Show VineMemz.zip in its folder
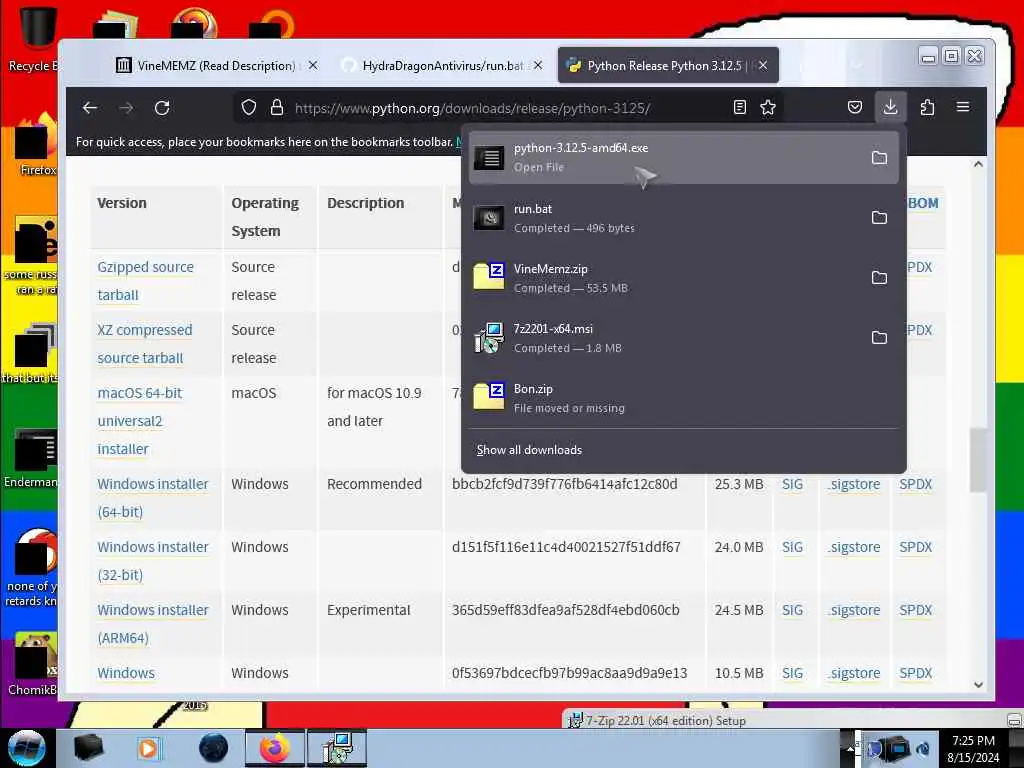This screenshot has width=1024, height=768. point(879,278)
